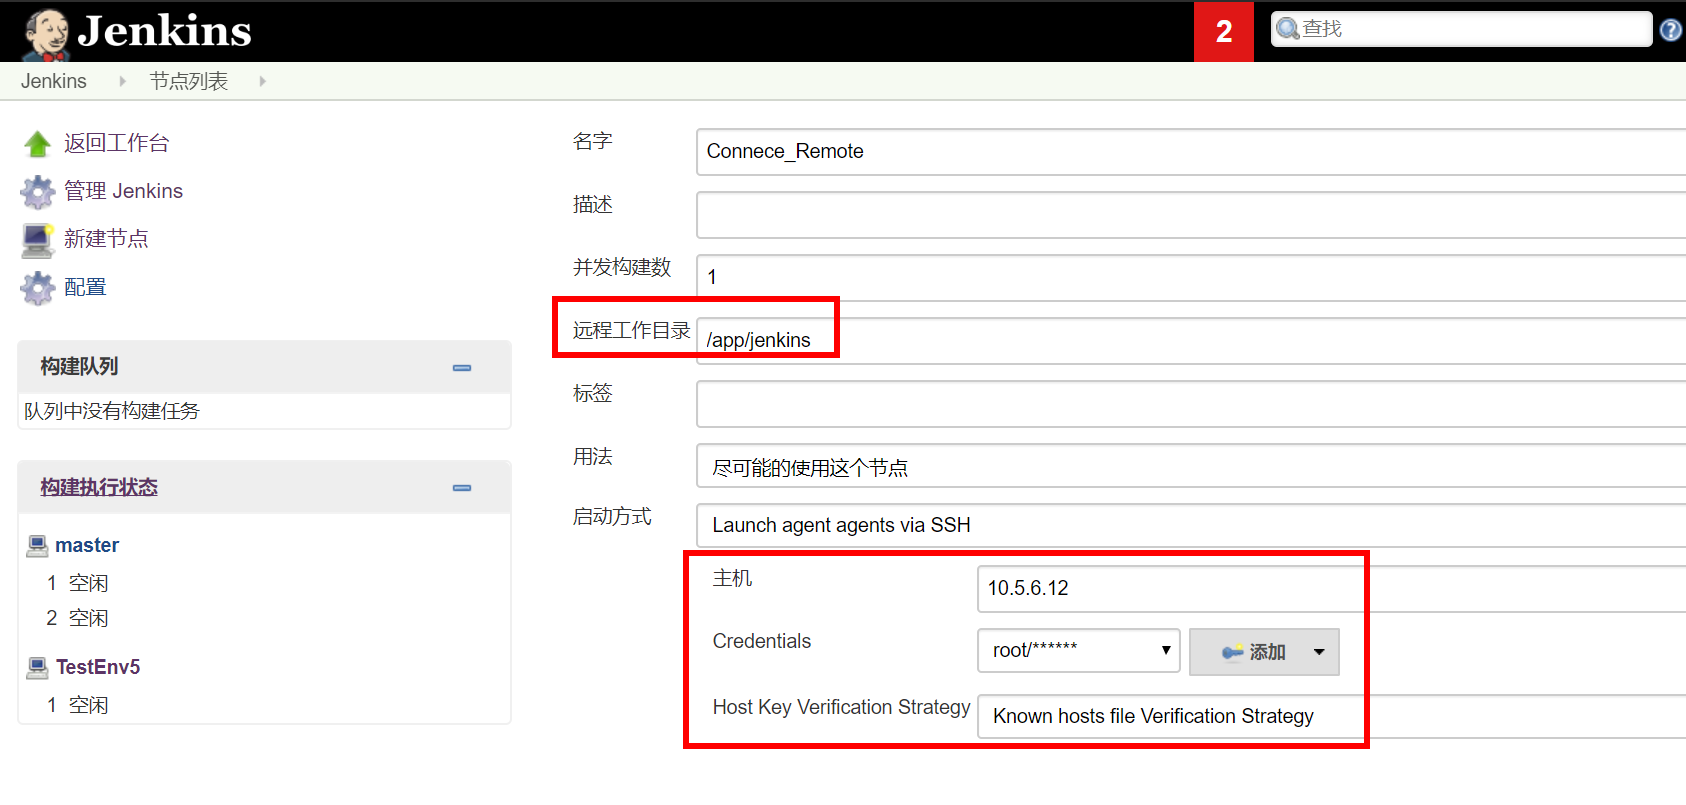Viewport: 1686px width, 805px height.
Task: Edit the 并发构建数 field
Action: click(x=1191, y=278)
